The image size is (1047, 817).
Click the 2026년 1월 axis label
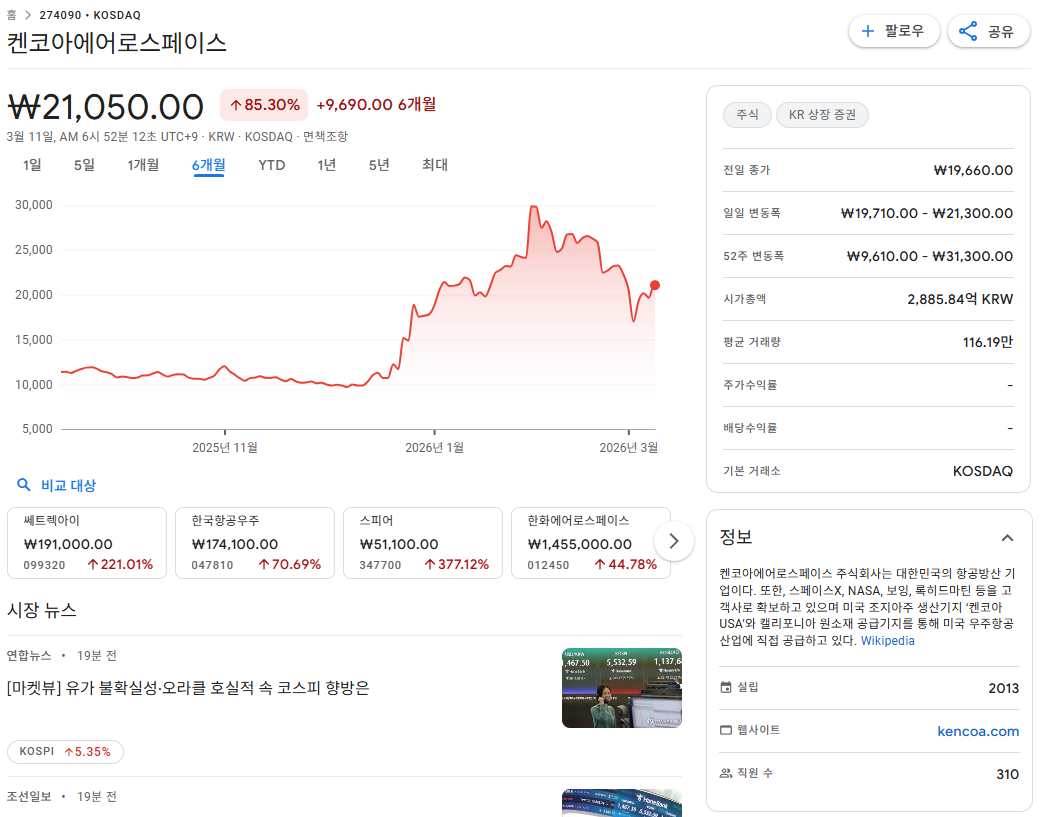435,447
